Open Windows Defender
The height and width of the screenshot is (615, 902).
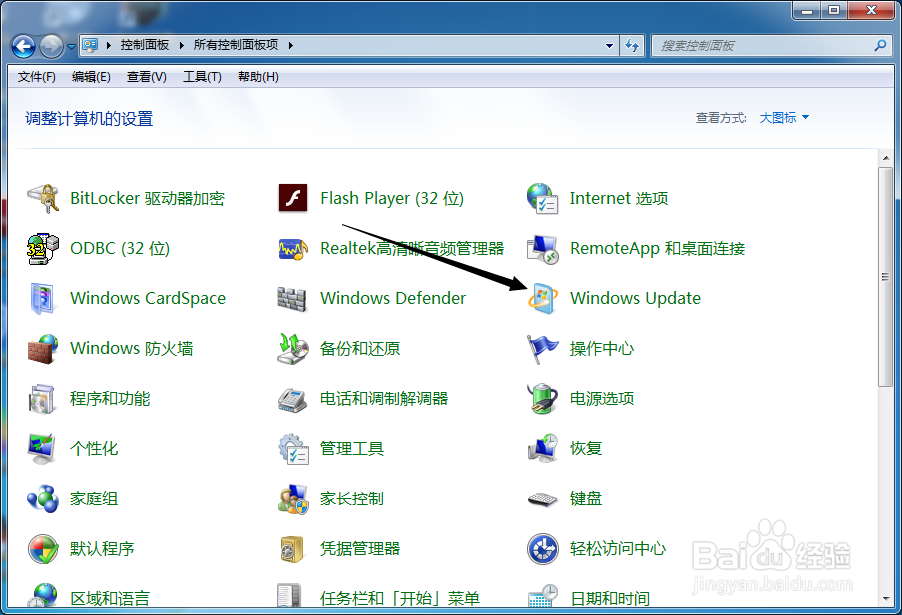[391, 298]
